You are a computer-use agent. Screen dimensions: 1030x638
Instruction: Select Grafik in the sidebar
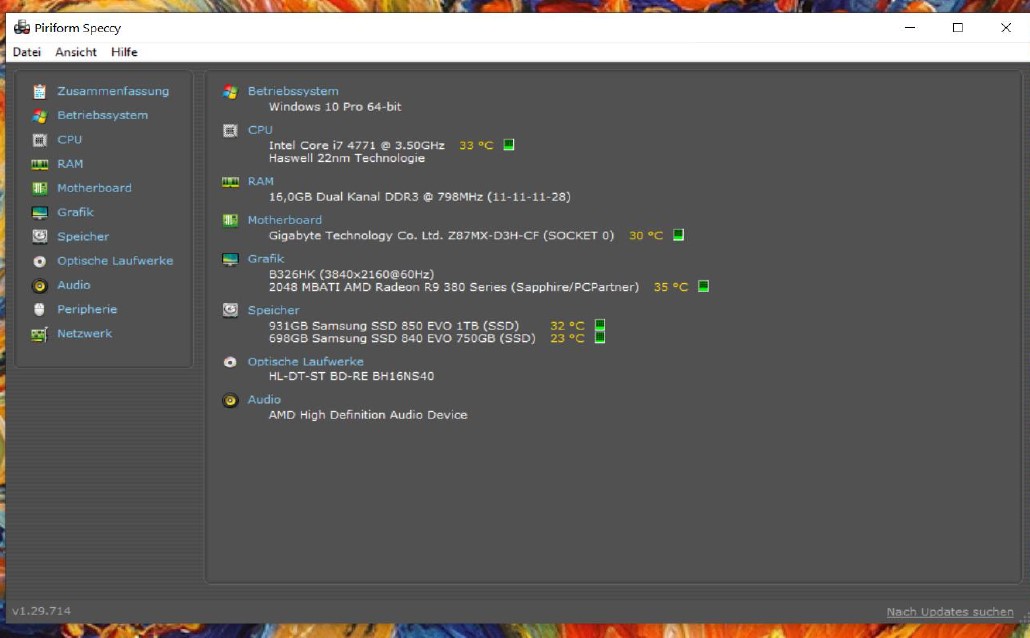pyautogui.click(x=75, y=213)
